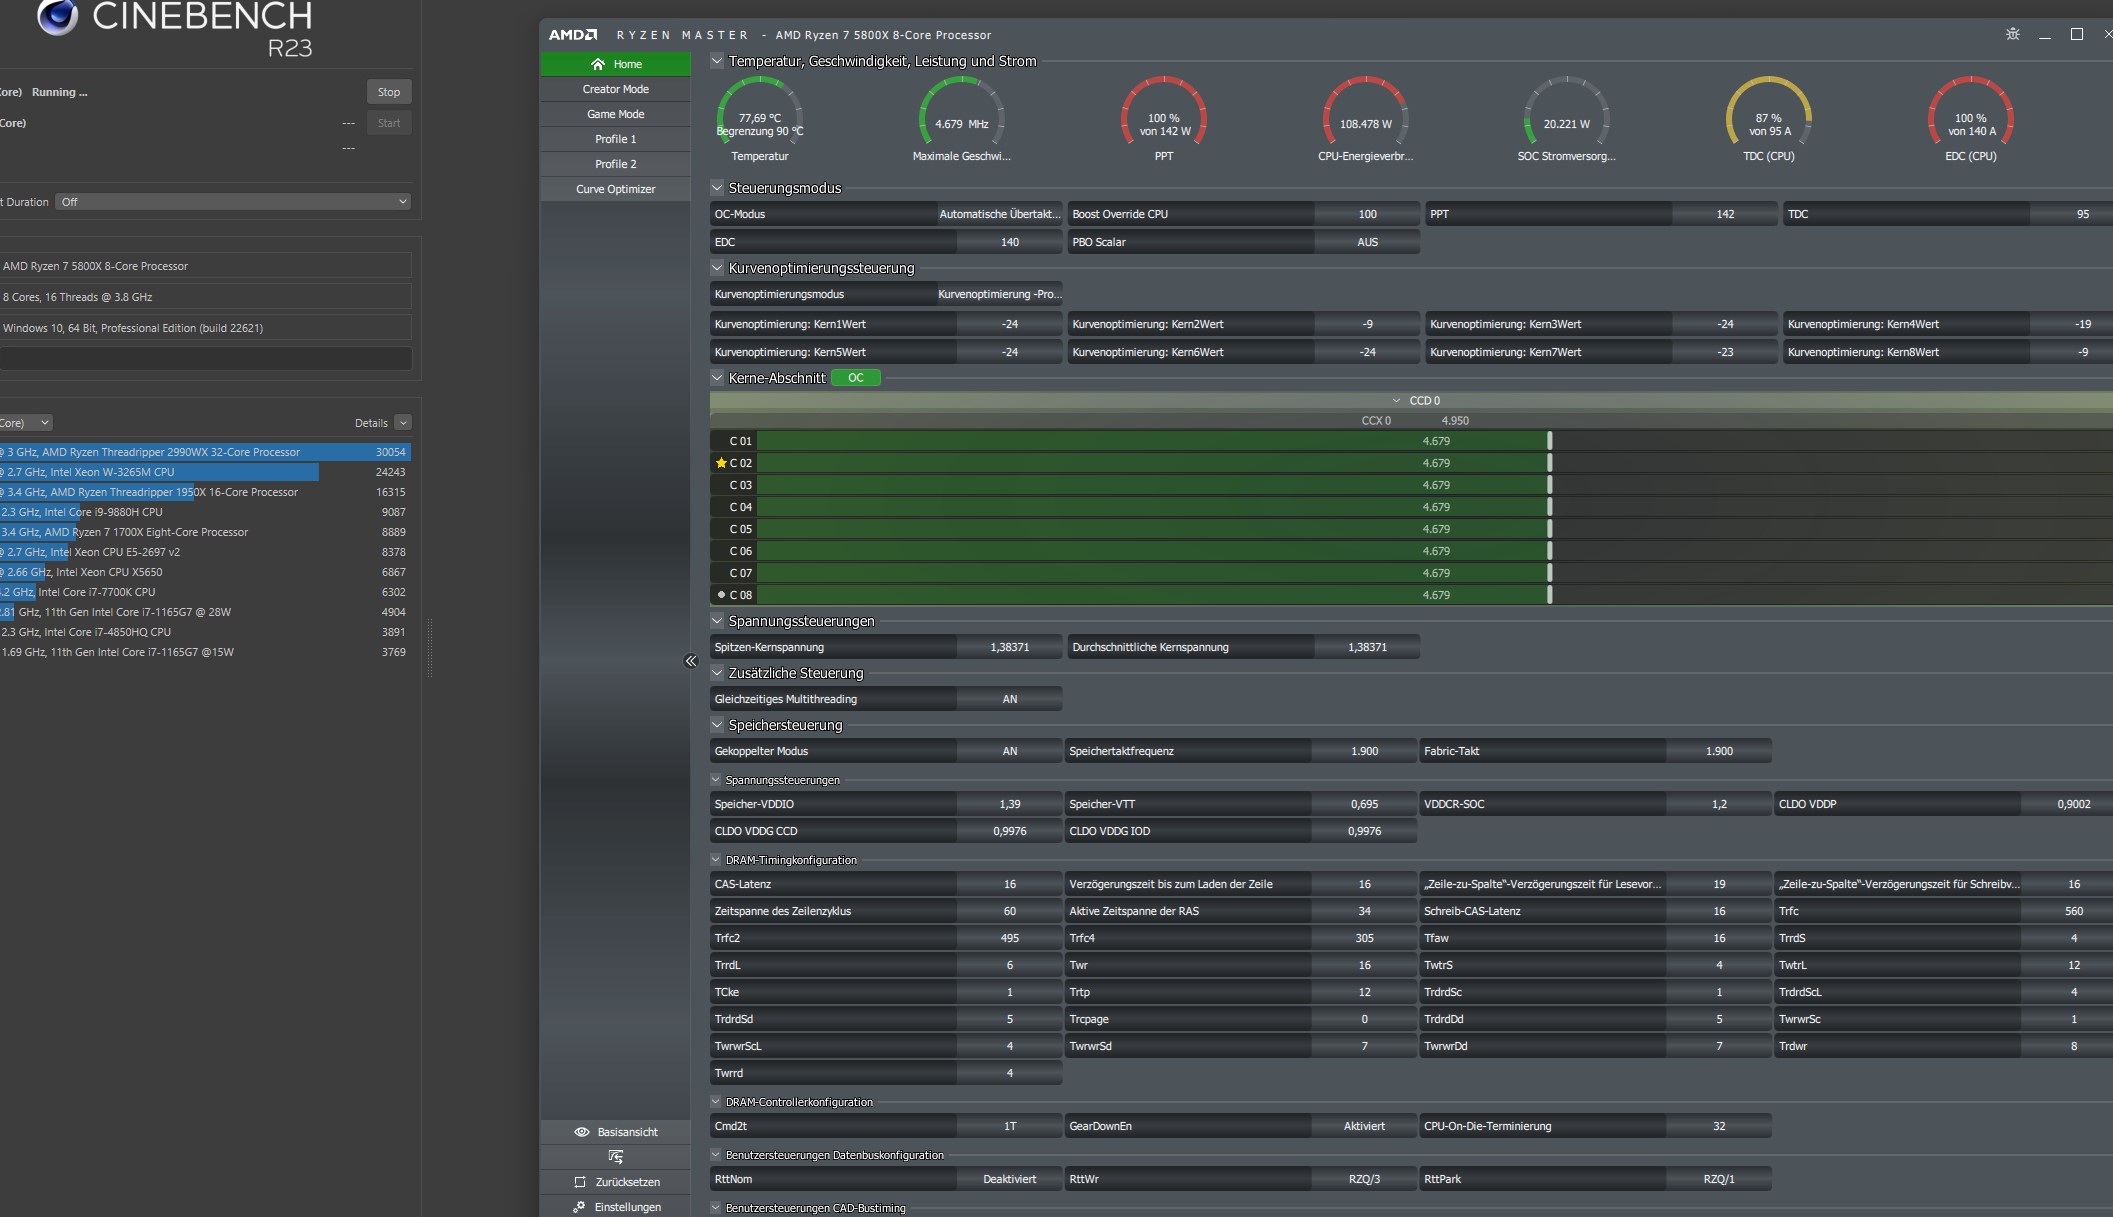Viewport: 2113px width, 1217px height.
Task: Click the Zurücksetzen reset icon
Action: point(580,1182)
